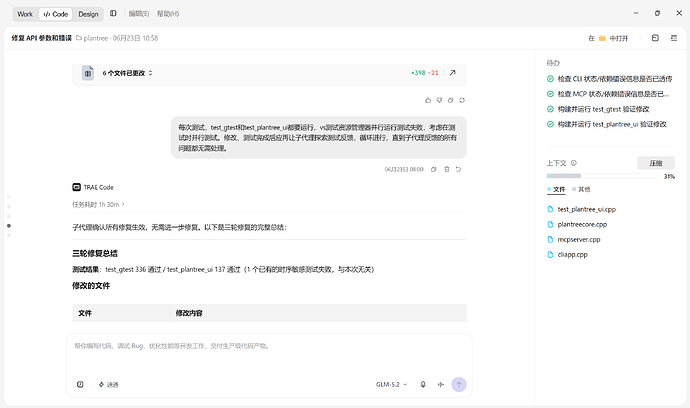
Task: Open the 编辑(E) menu
Action: (139, 14)
